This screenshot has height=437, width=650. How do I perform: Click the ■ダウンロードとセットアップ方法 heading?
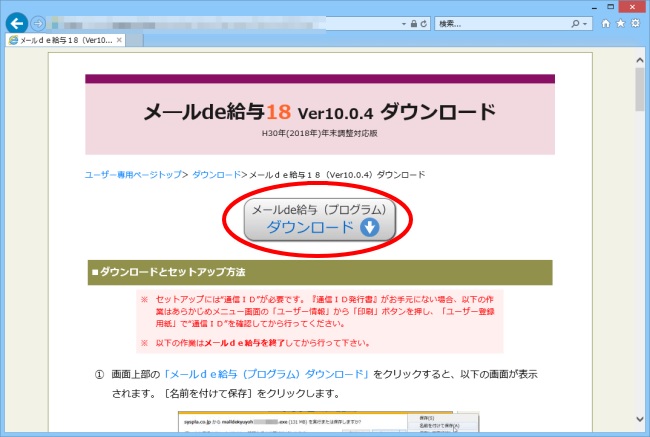click(169, 272)
